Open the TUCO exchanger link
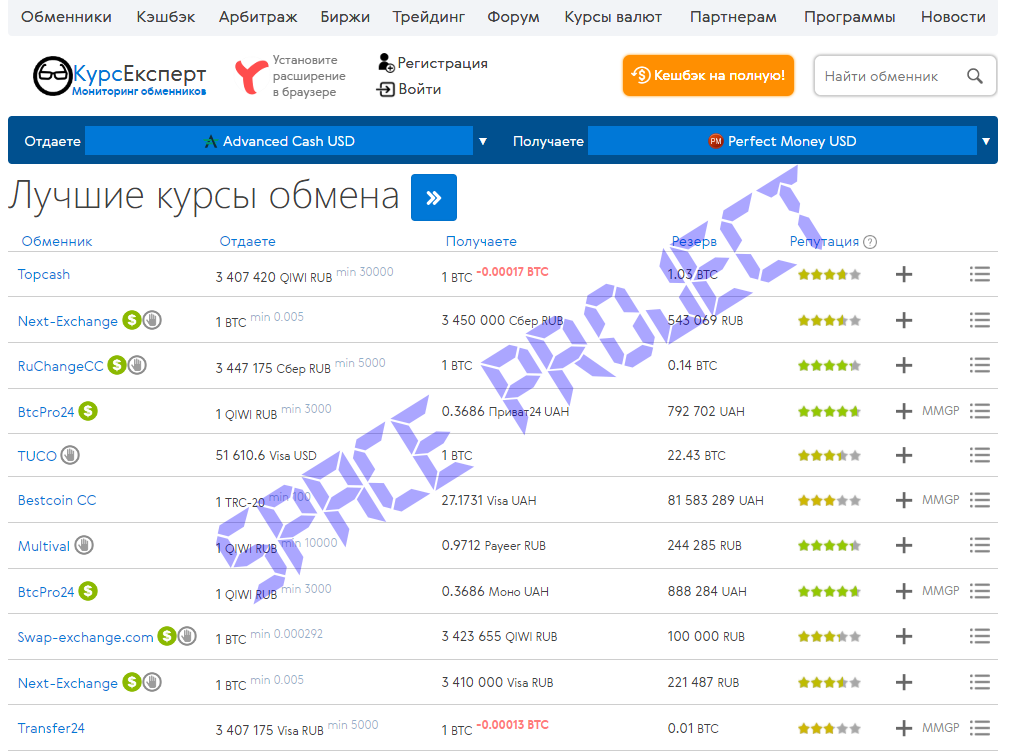This screenshot has height=751, width=1019. (37, 456)
